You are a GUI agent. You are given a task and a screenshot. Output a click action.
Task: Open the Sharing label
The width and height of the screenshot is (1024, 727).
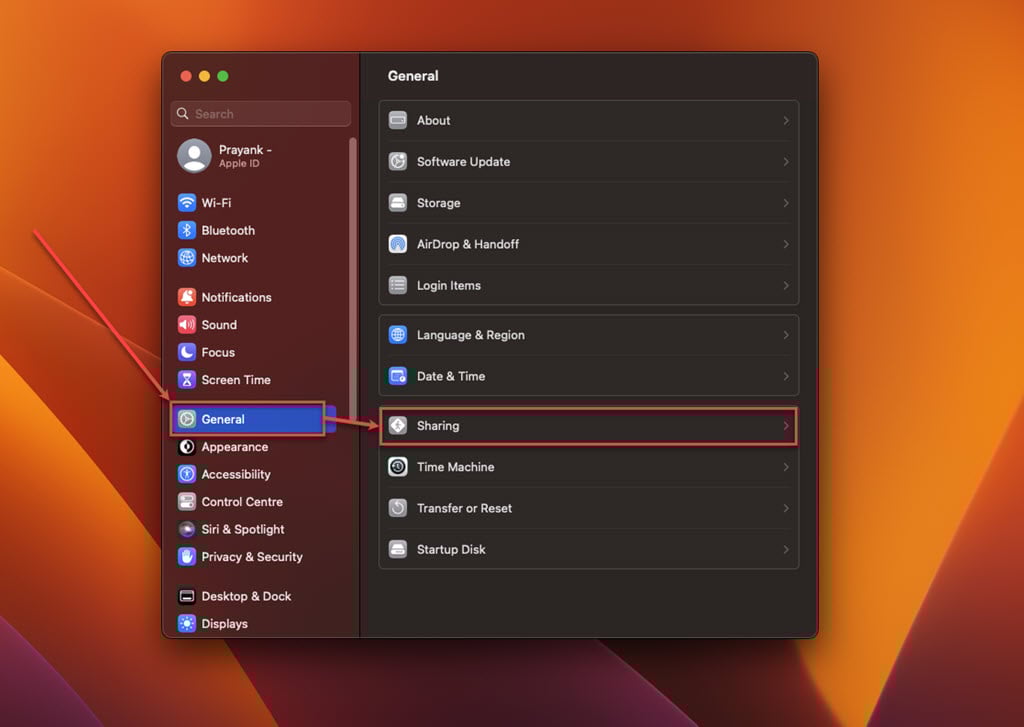(438, 425)
